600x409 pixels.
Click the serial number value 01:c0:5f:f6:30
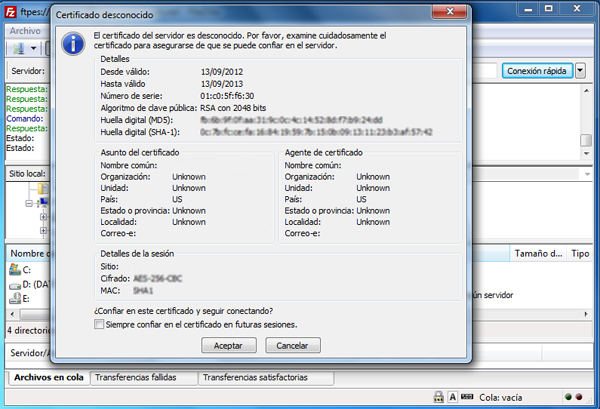[227, 96]
